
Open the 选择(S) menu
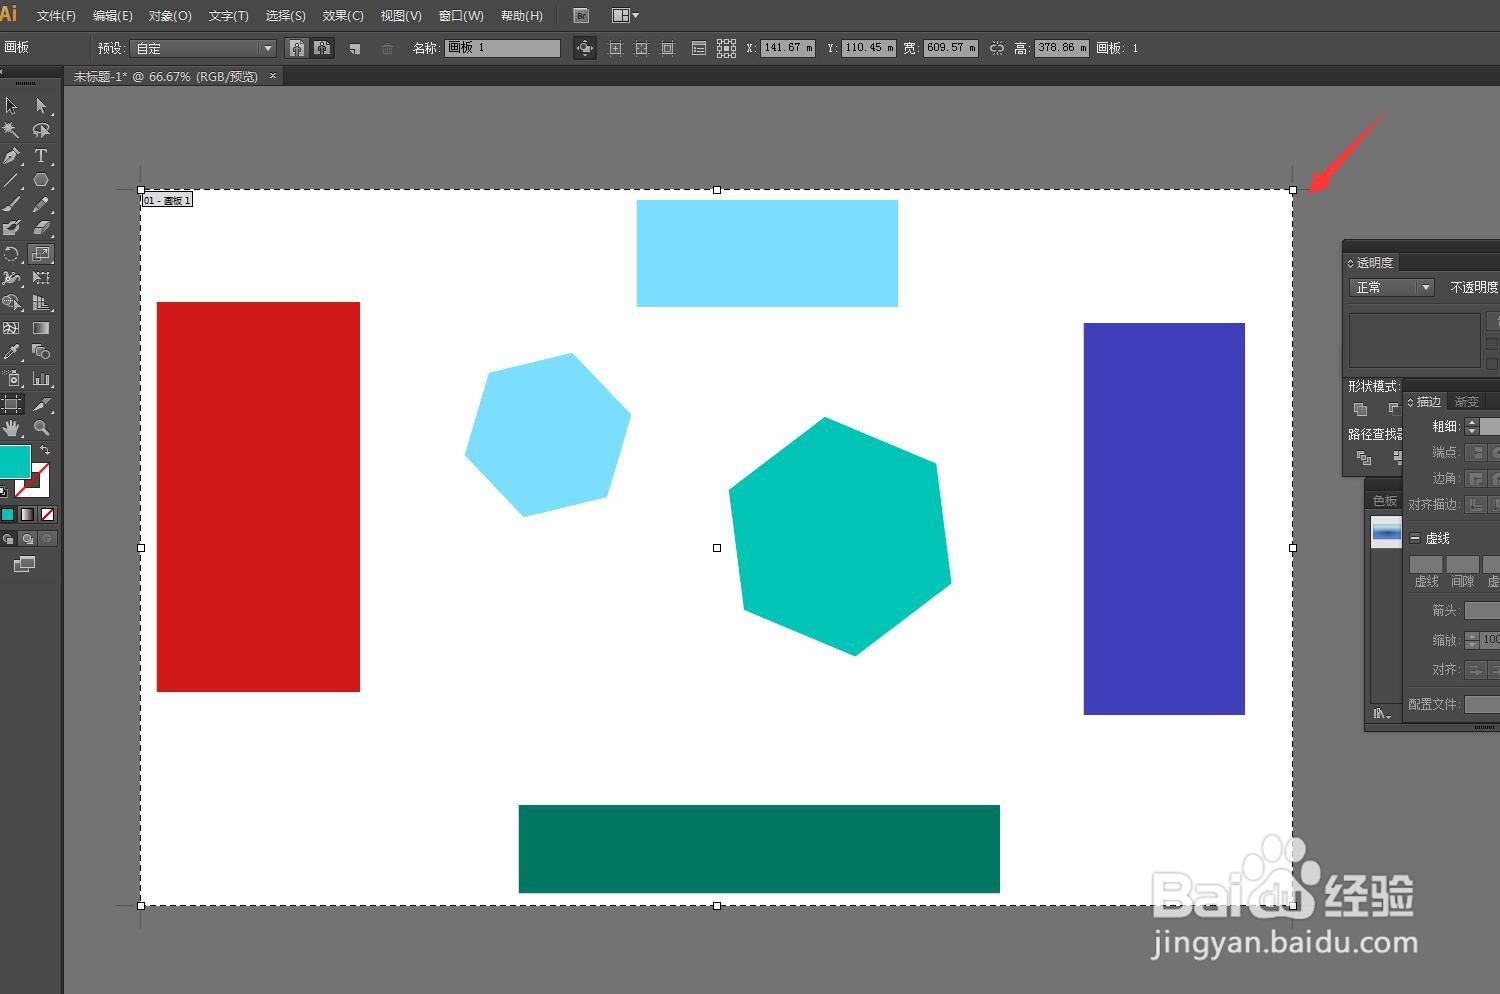click(286, 16)
